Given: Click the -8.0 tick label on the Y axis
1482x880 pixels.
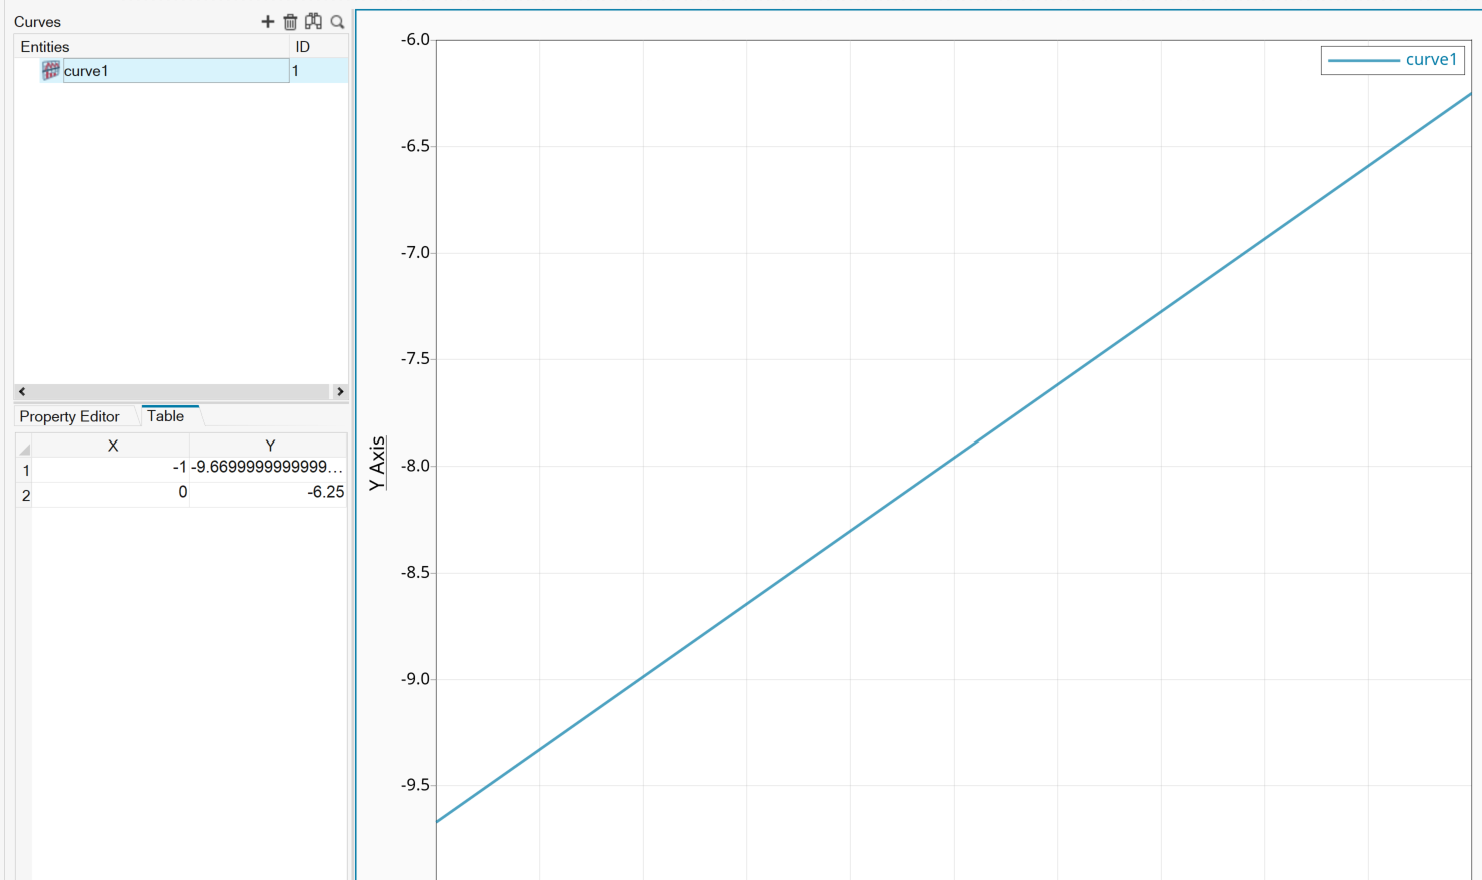Looking at the screenshot, I should coord(415,466).
